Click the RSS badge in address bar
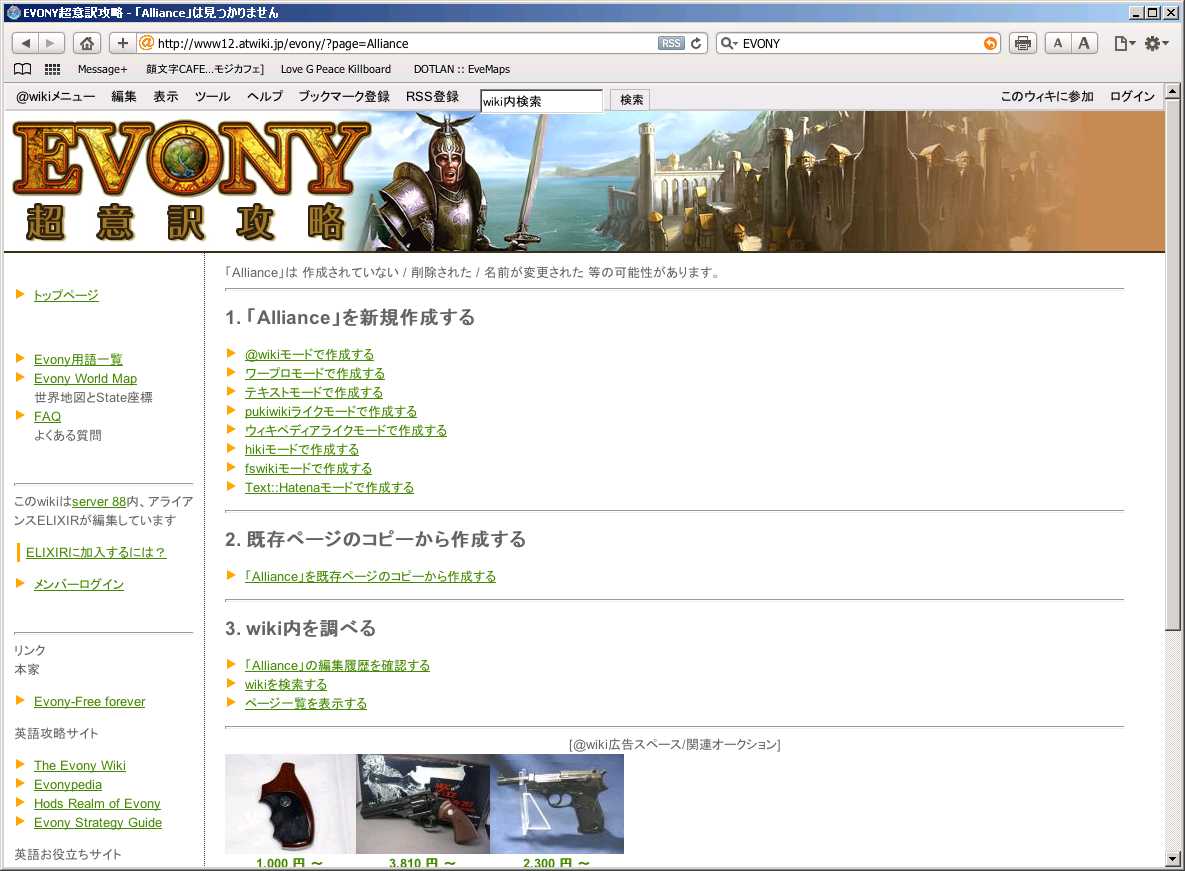The width and height of the screenshot is (1185, 871). [670, 44]
